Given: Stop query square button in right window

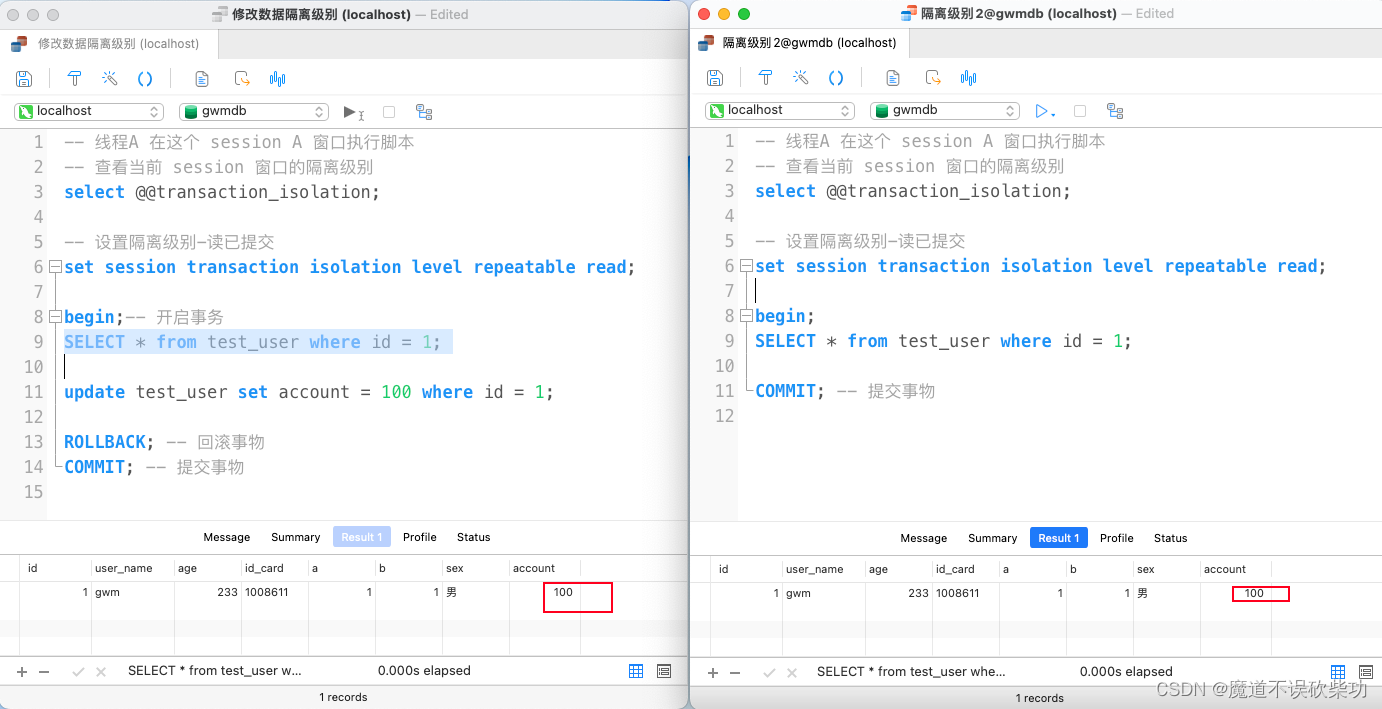Looking at the screenshot, I should point(1080,111).
